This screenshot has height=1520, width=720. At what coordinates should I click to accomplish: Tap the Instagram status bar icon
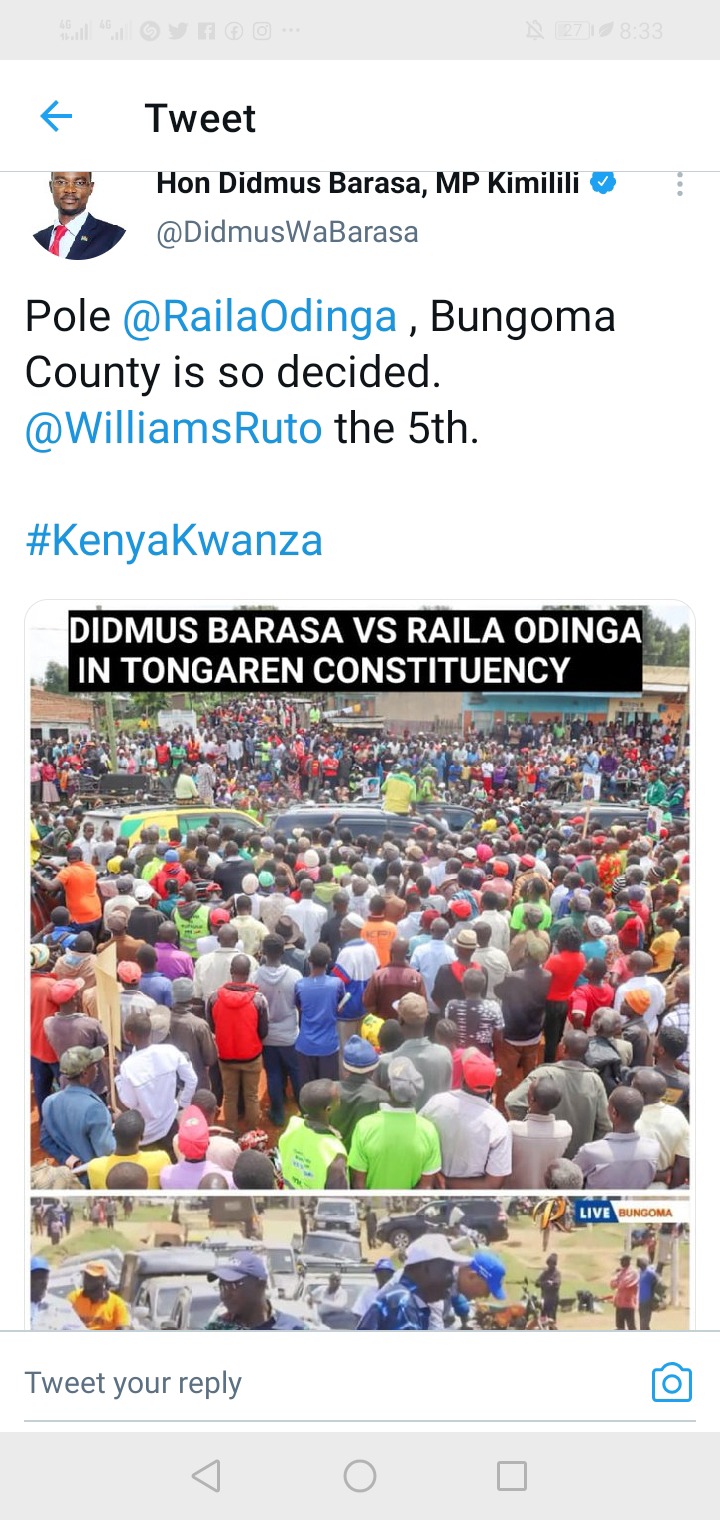tap(262, 31)
